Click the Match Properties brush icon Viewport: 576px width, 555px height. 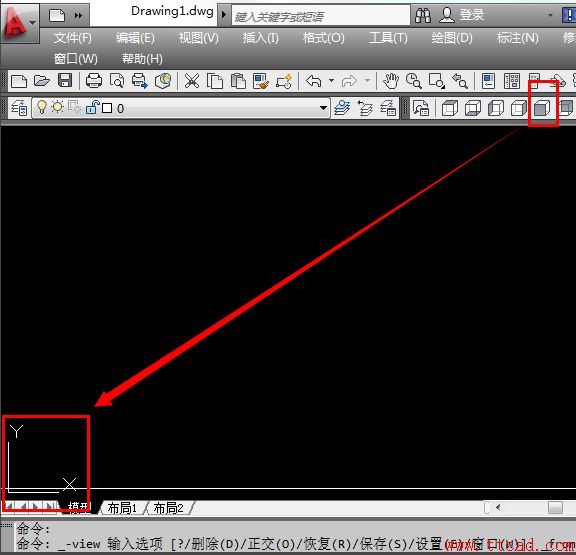(261, 81)
